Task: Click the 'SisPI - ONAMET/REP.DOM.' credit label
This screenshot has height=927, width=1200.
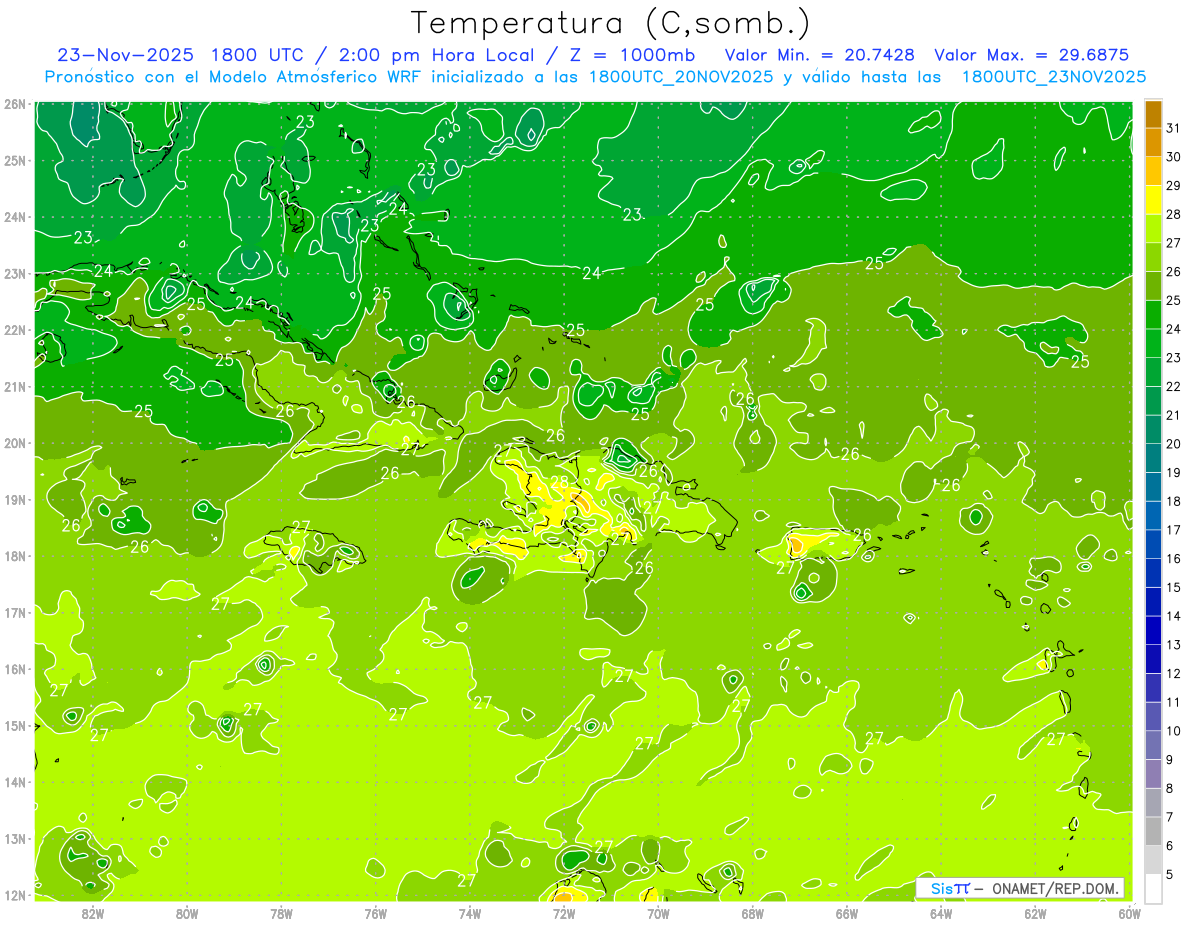Action: click(1020, 888)
